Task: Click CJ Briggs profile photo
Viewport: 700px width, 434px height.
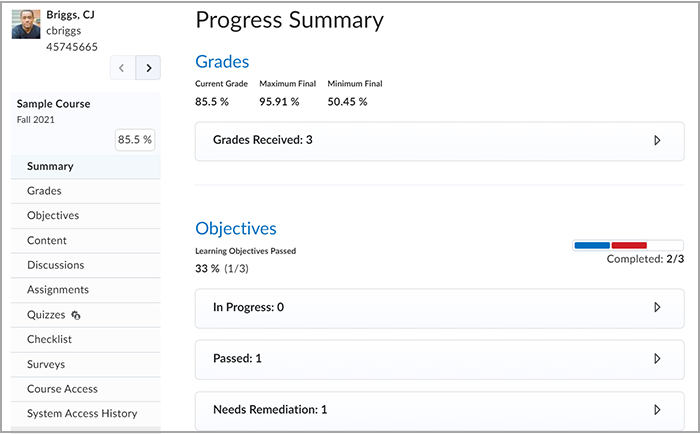Action: point(26,24)
